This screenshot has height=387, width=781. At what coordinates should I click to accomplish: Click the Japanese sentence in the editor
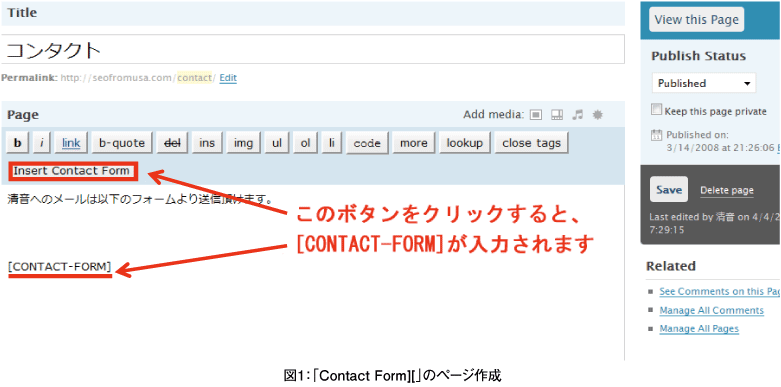(x=141, y=200)
